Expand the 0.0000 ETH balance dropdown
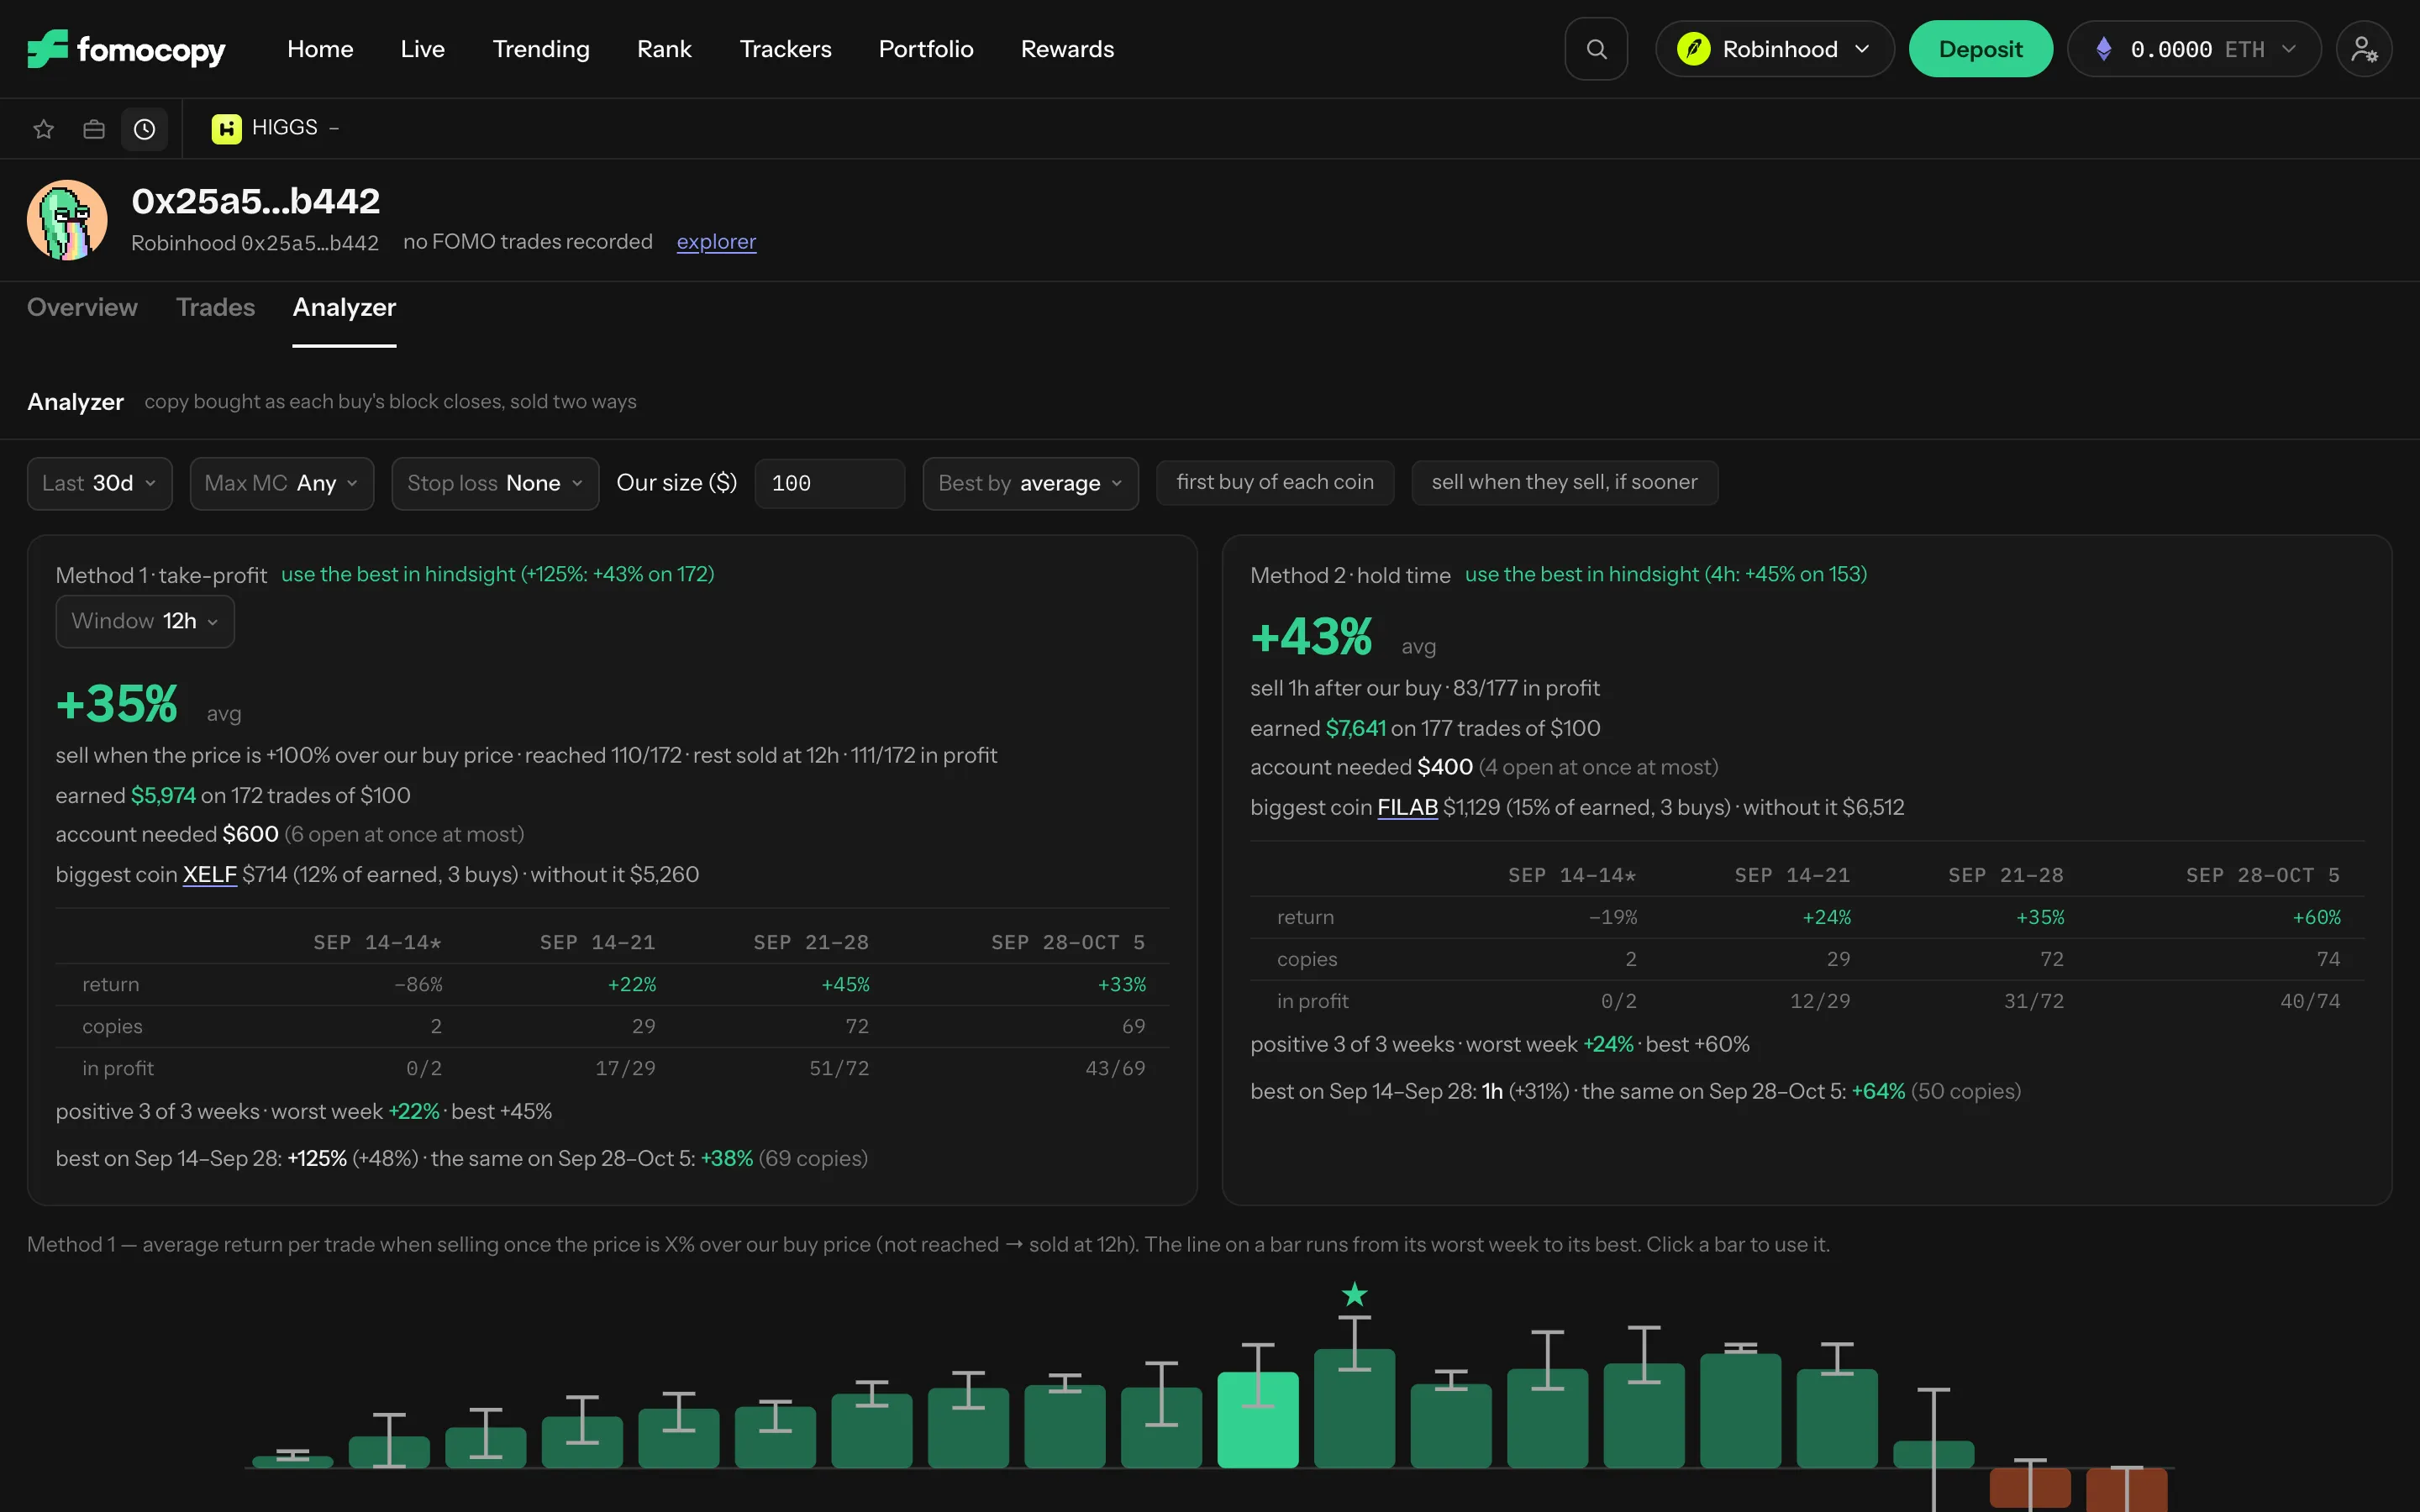The width and height of the screenshot is (2420, 1512). [2194, 49]
